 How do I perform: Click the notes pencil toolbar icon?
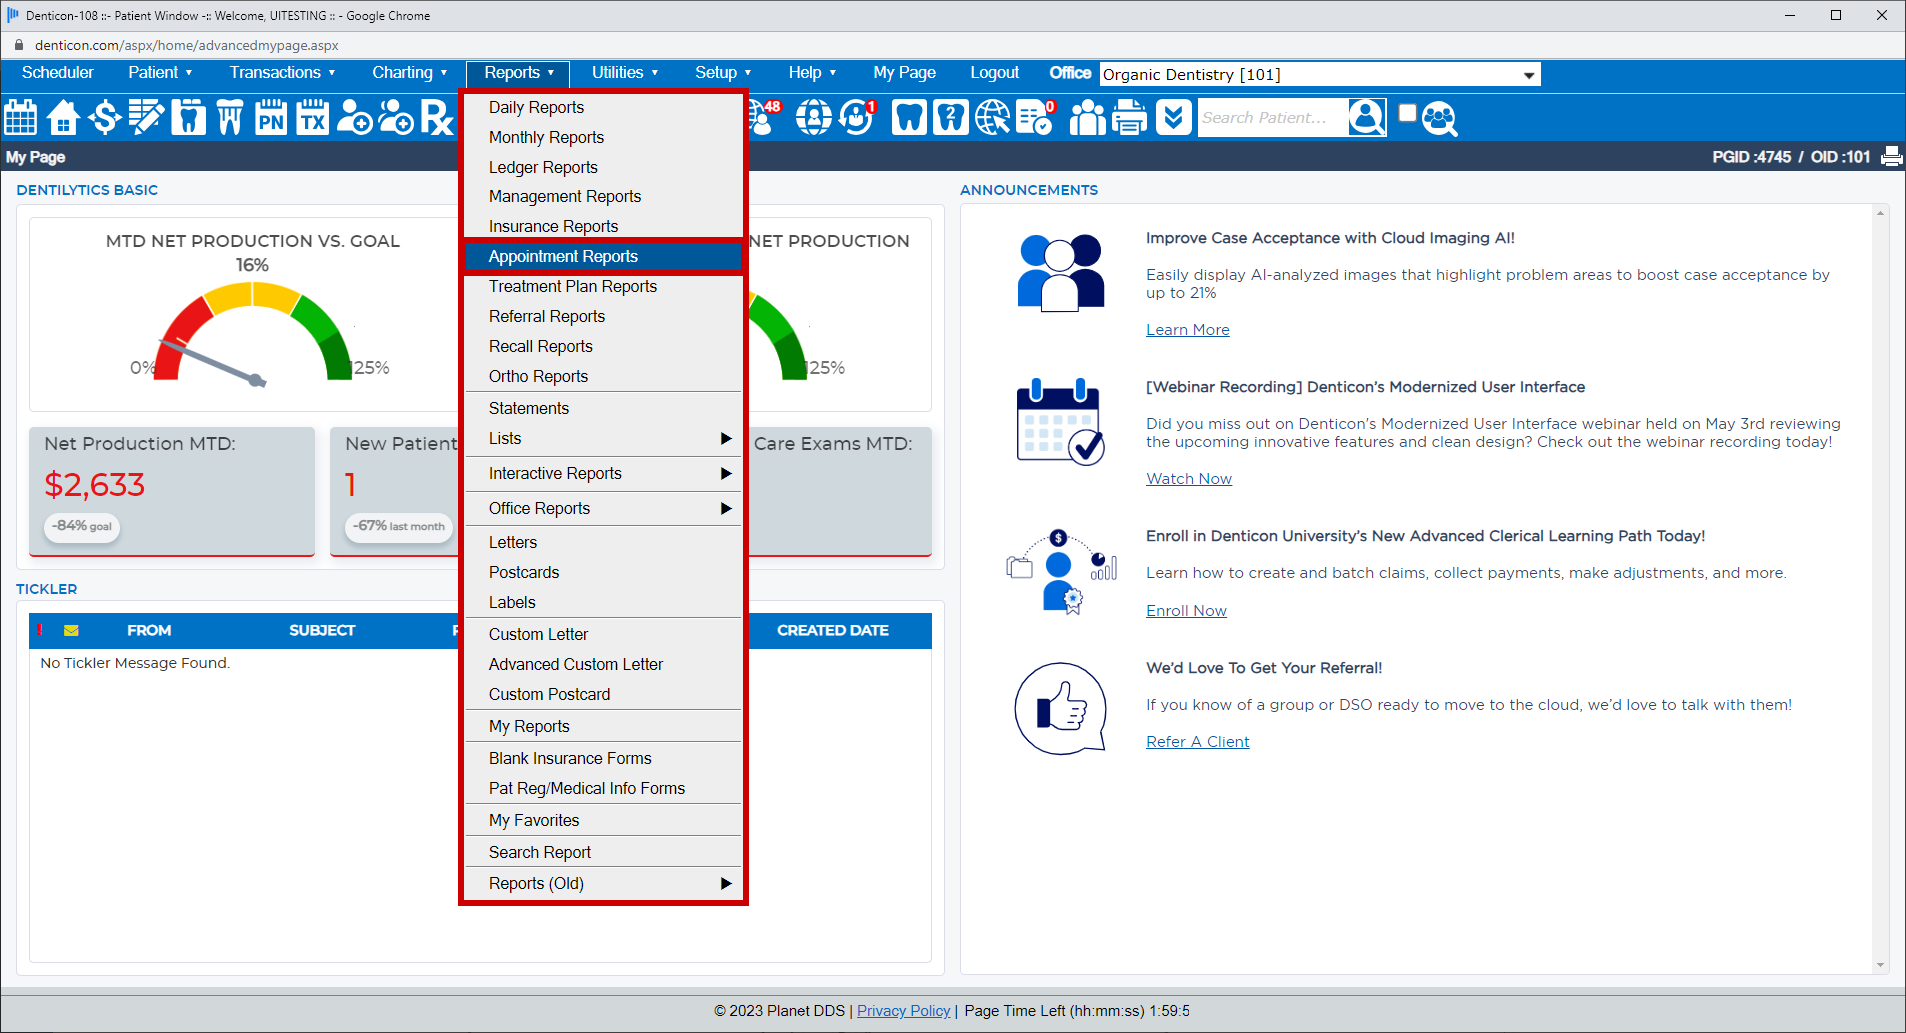[146, 117]
